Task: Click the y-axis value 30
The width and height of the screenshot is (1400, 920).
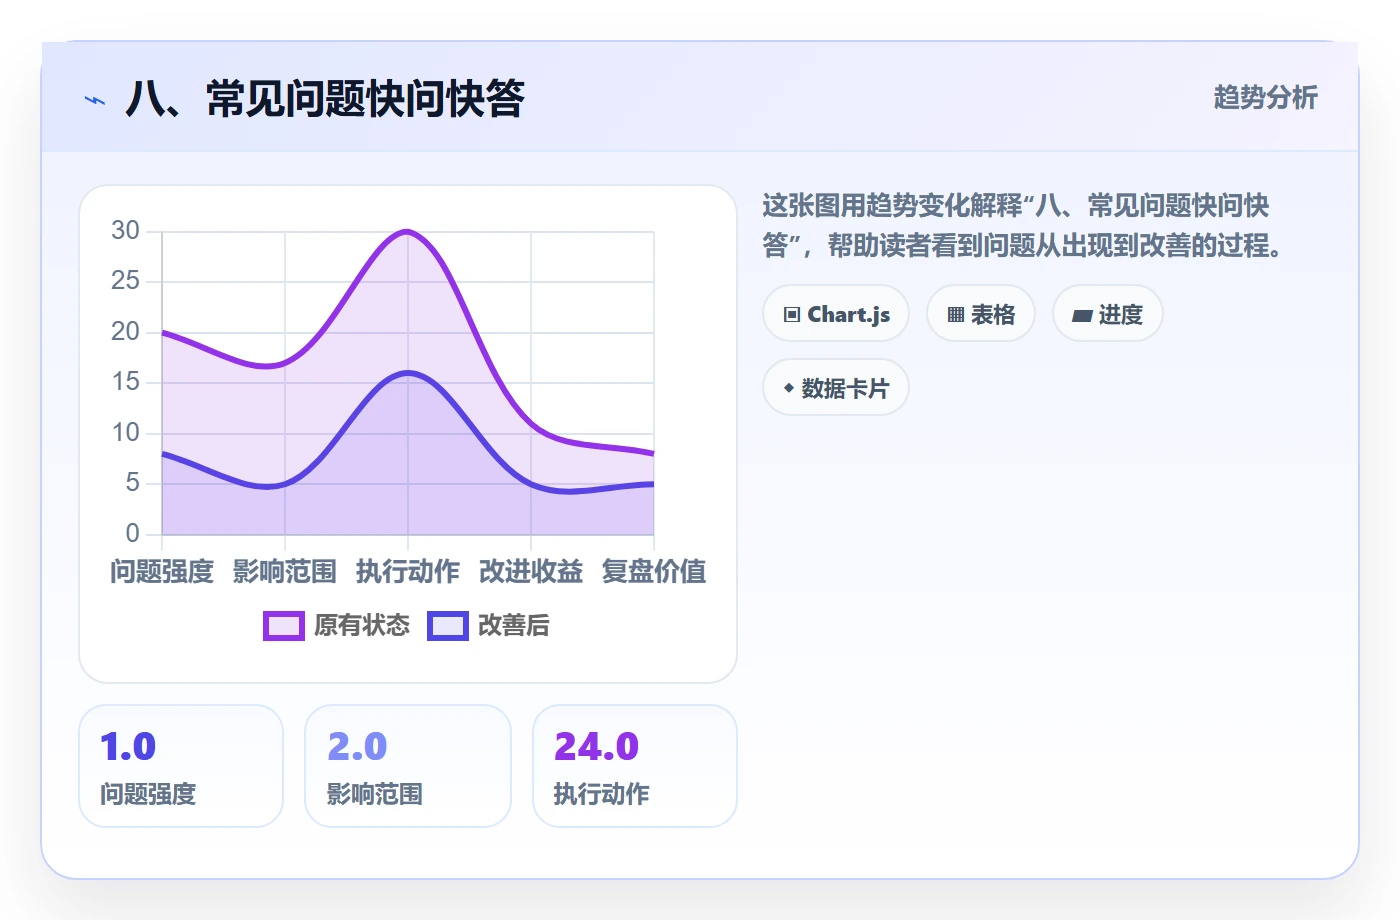Action: [x=125, y=231]
